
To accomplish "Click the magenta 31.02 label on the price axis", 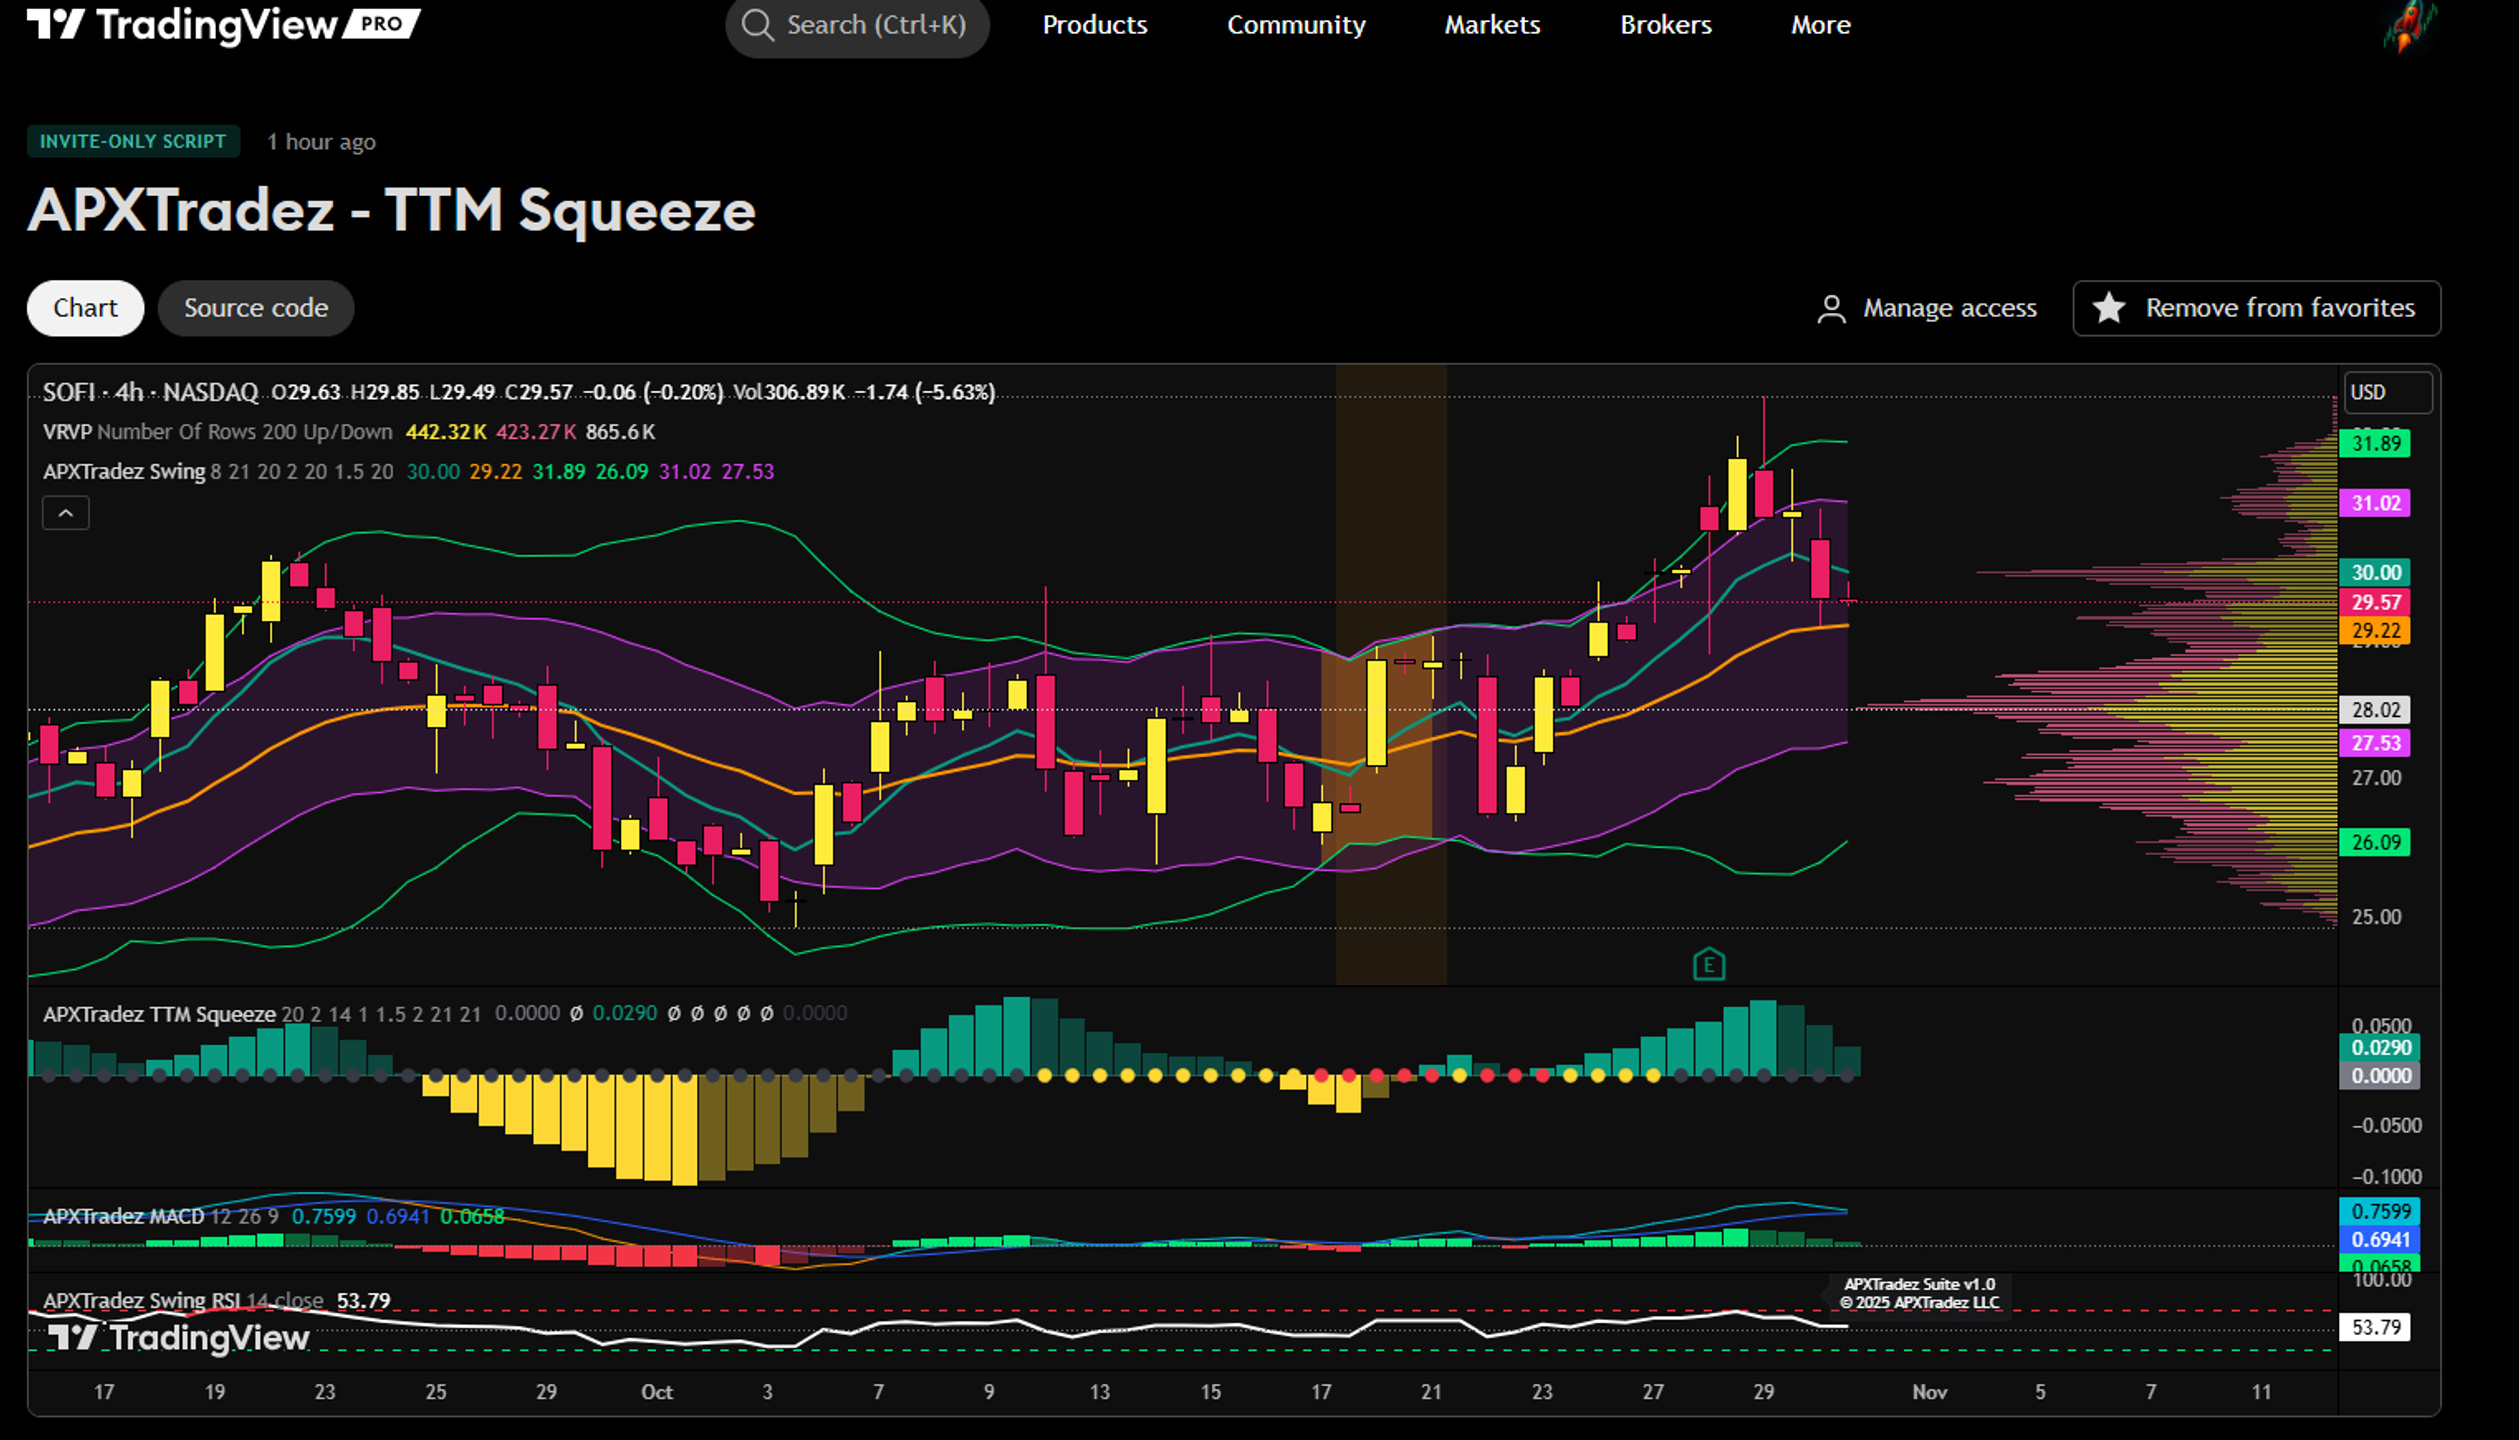I will (x=2375, y=502).
